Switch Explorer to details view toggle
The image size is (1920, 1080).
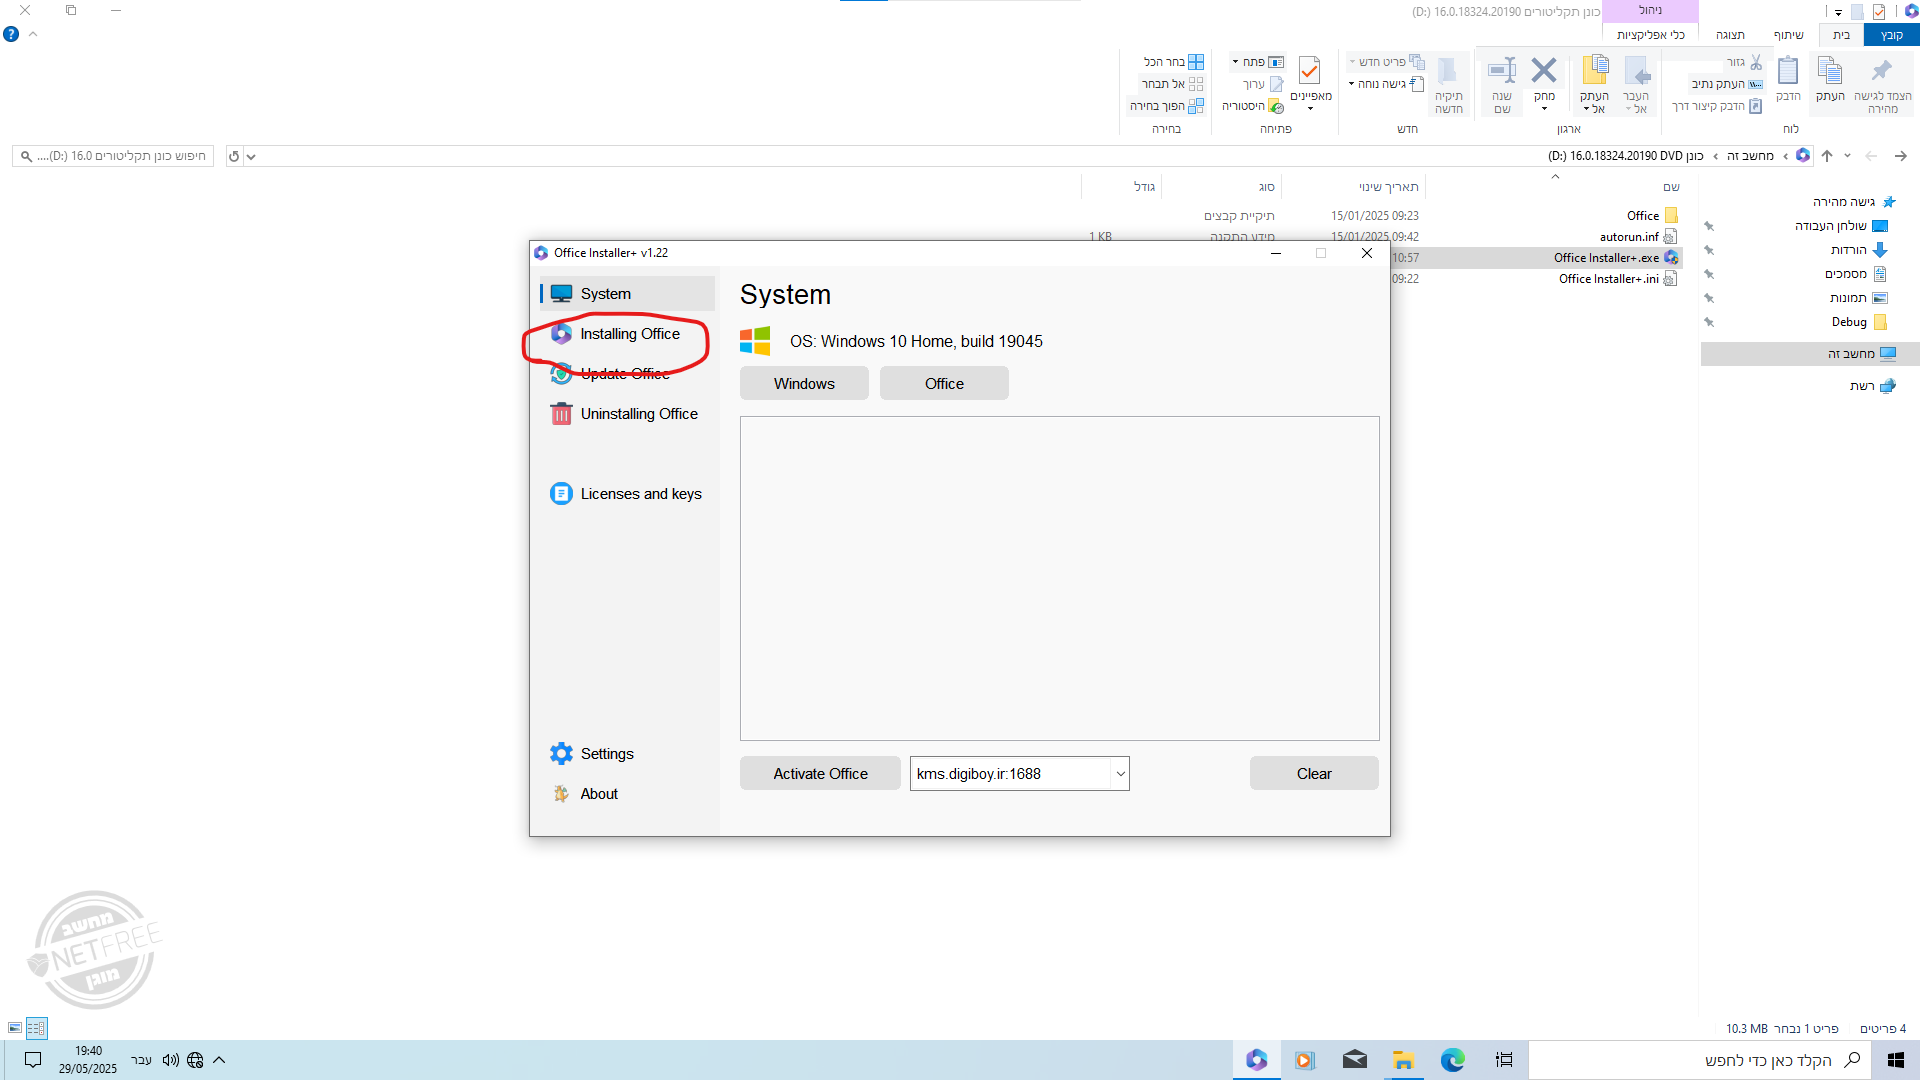36,1027
